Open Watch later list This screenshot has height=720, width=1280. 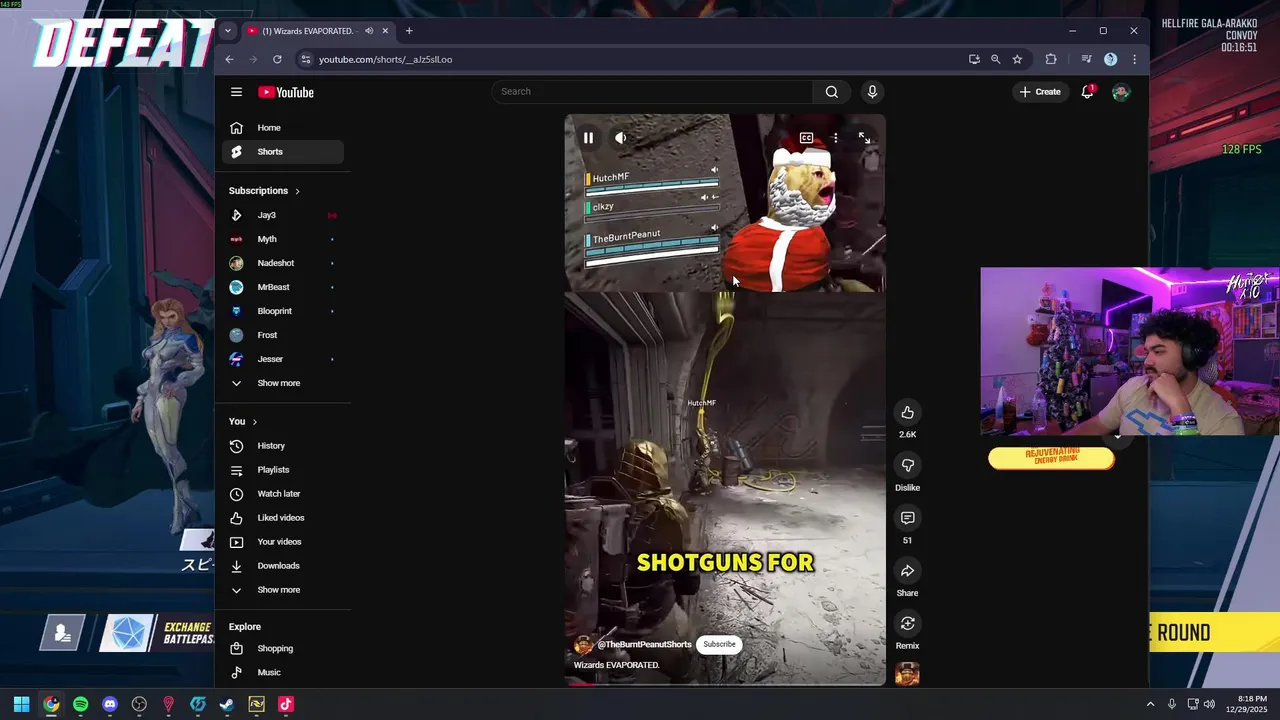283,494
